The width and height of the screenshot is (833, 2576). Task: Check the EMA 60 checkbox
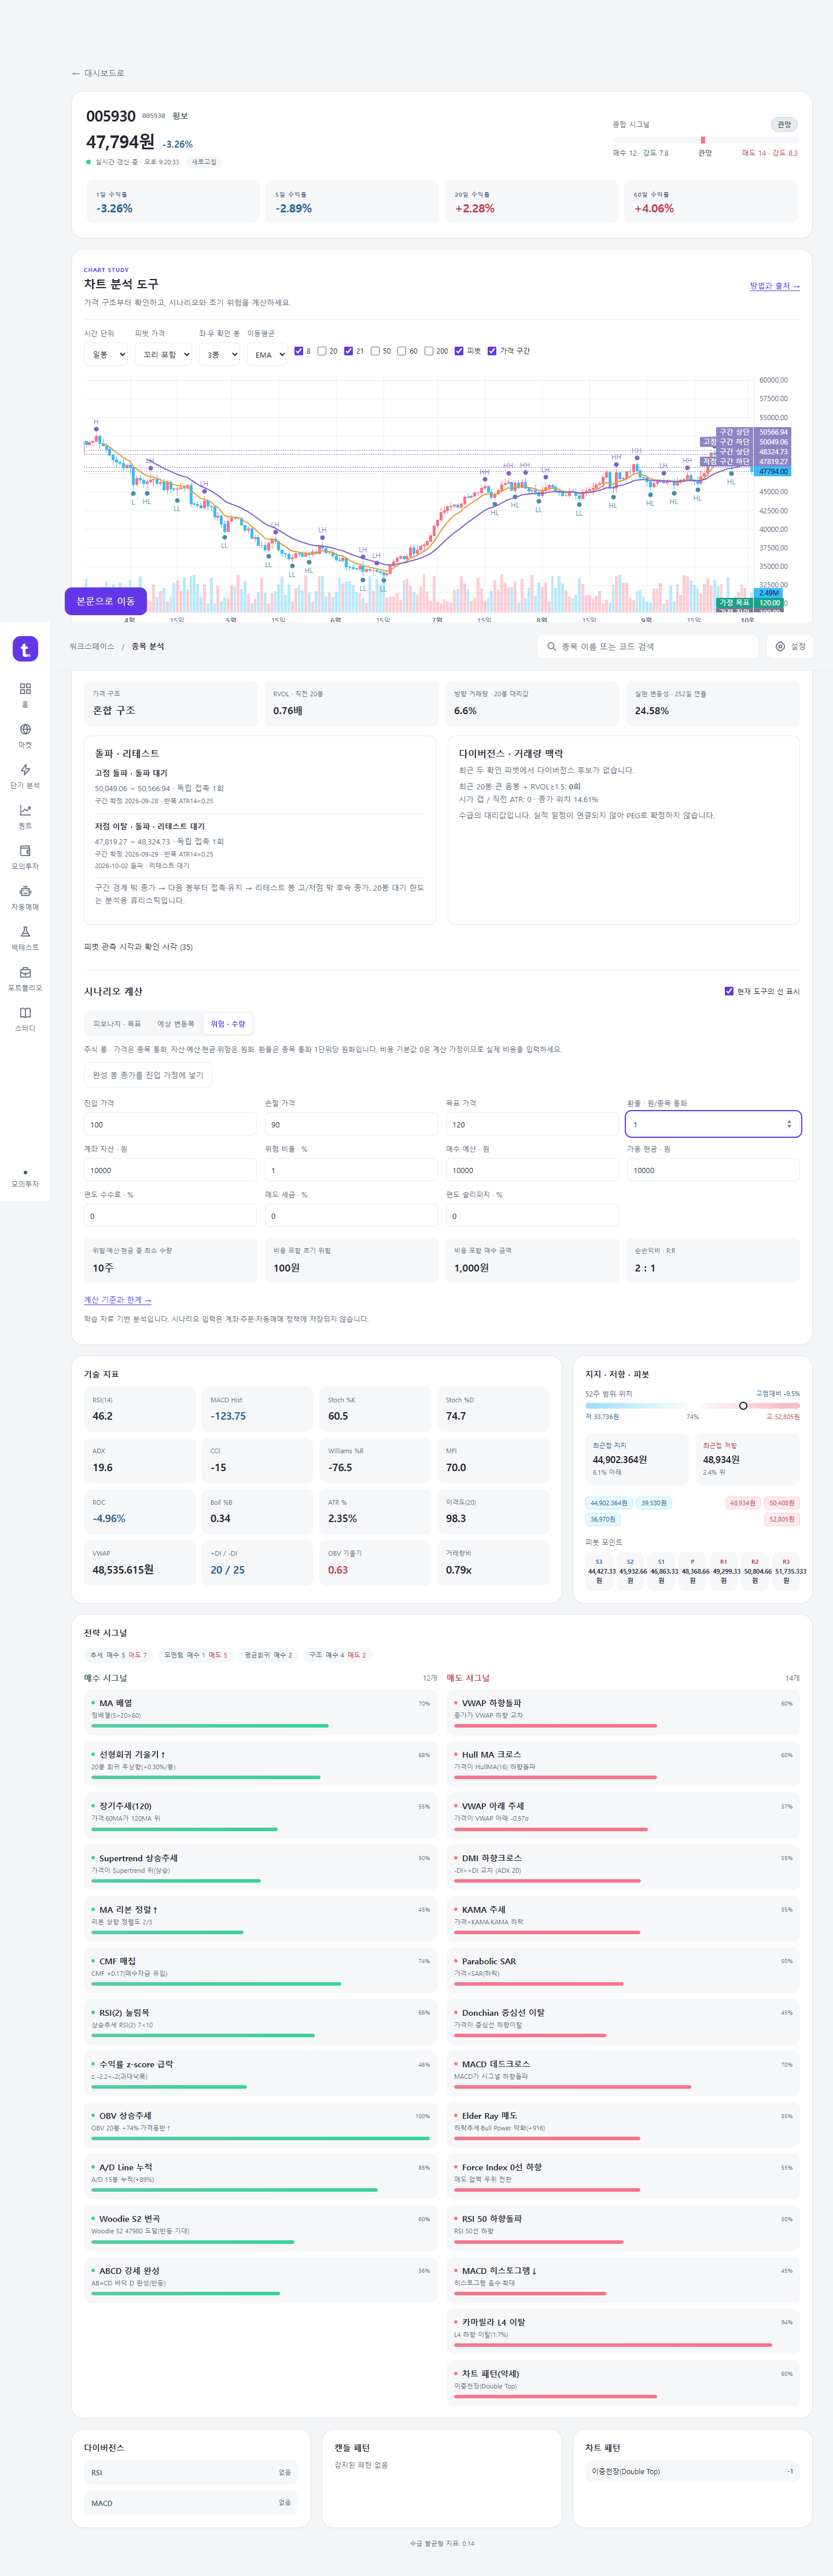pos(402,351)
